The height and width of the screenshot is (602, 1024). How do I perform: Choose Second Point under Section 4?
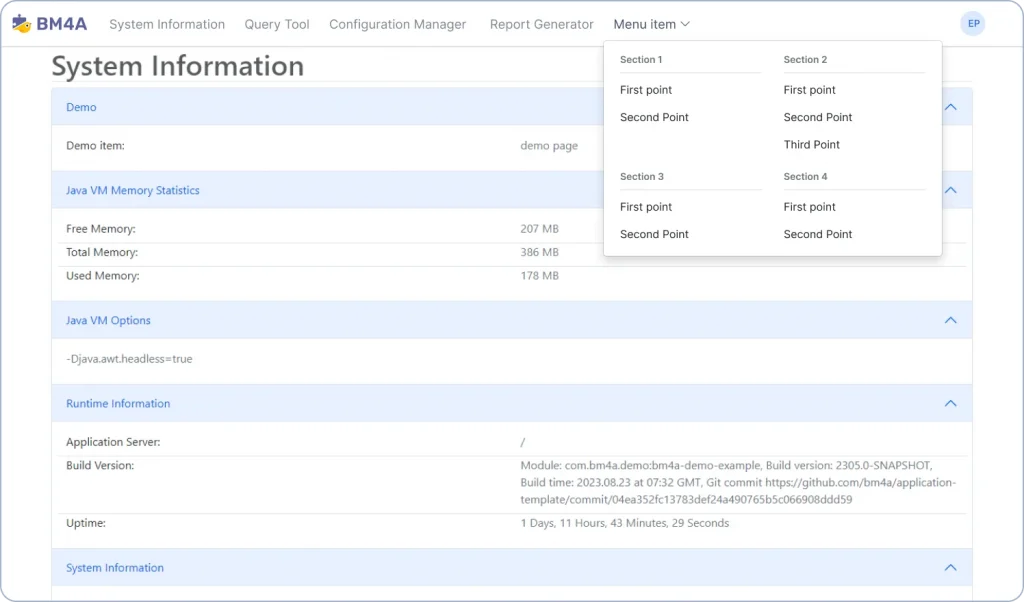coord(818,234)
